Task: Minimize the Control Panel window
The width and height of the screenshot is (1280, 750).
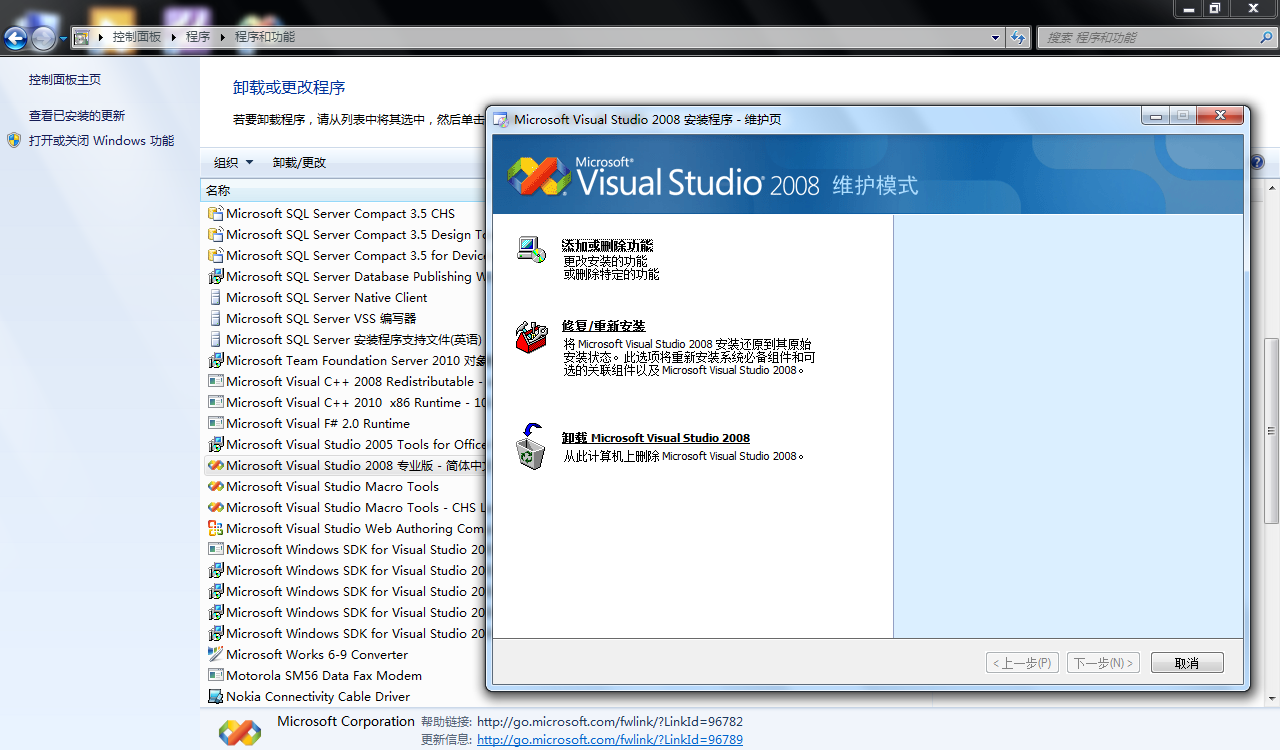Action: [x=1189, y=8]
